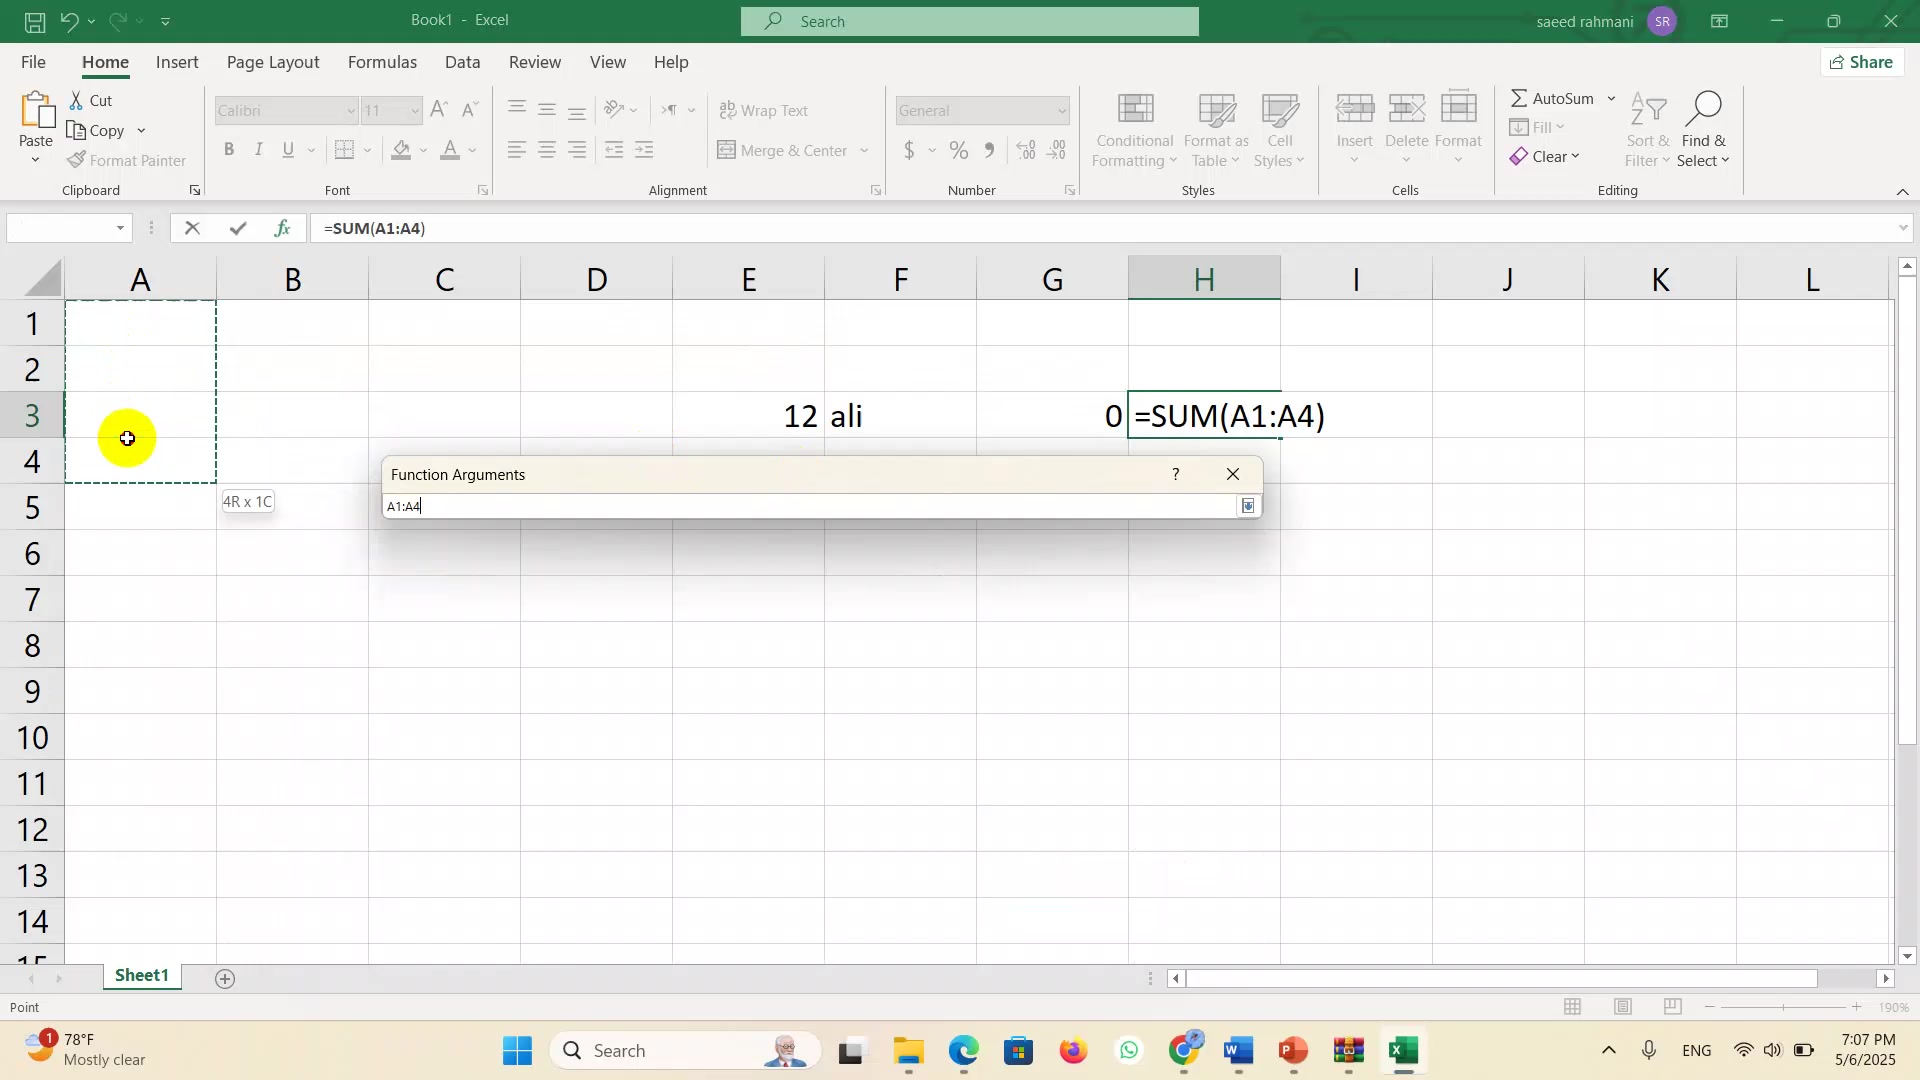Select Normal view in status bar
The height and width of the screenshot is (1080, 1920).
coord(1573,1008)
